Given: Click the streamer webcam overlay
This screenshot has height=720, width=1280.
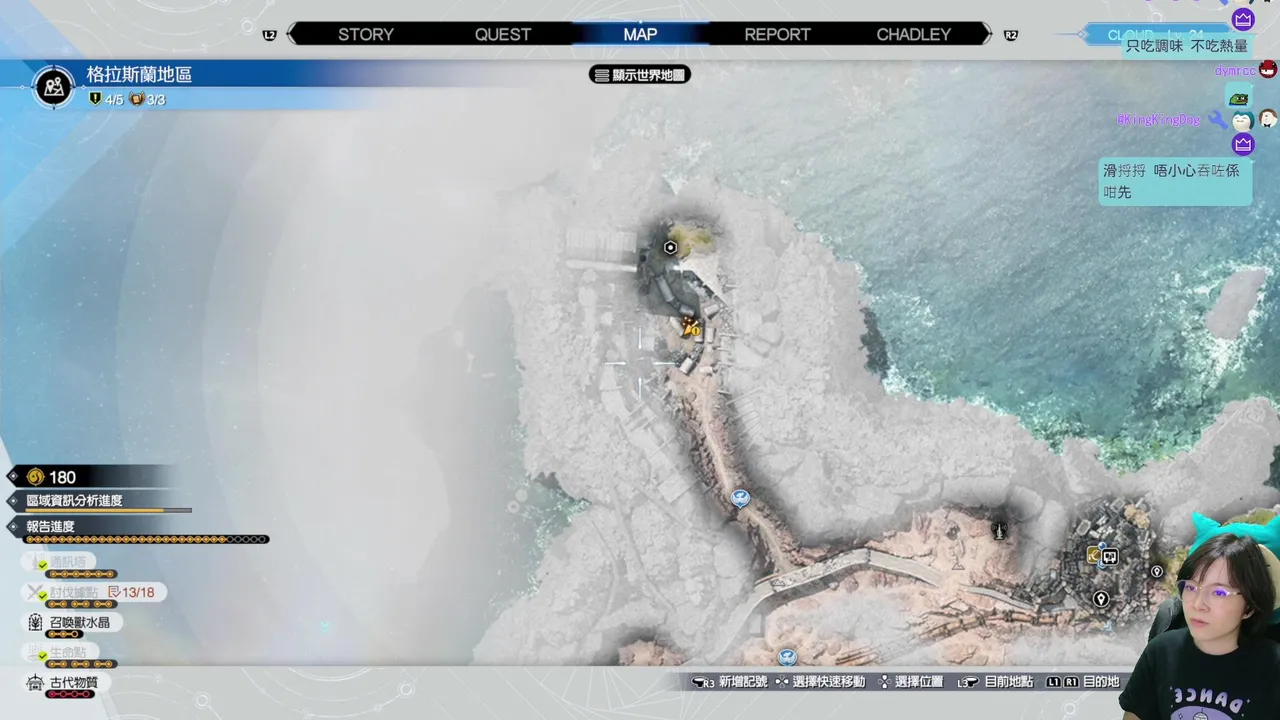Looking at the screenshot, I should [1202, 615].
